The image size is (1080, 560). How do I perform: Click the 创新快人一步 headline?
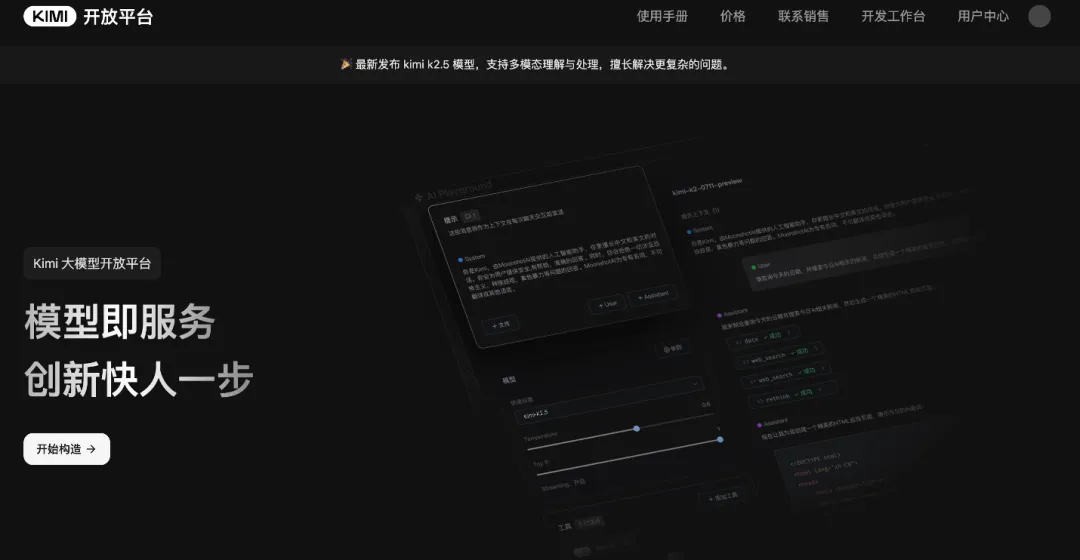click(x=139, y=380)
